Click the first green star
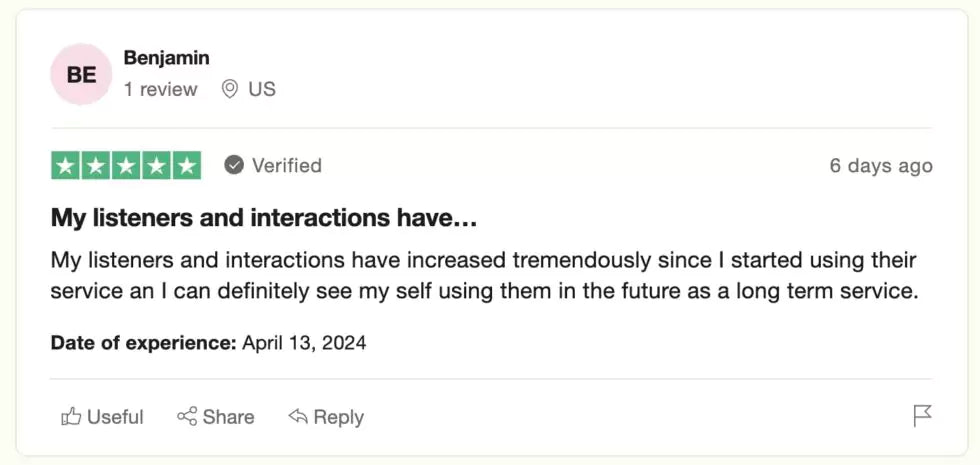The height and width of the screenshot is (465, 980). (66, 166)
